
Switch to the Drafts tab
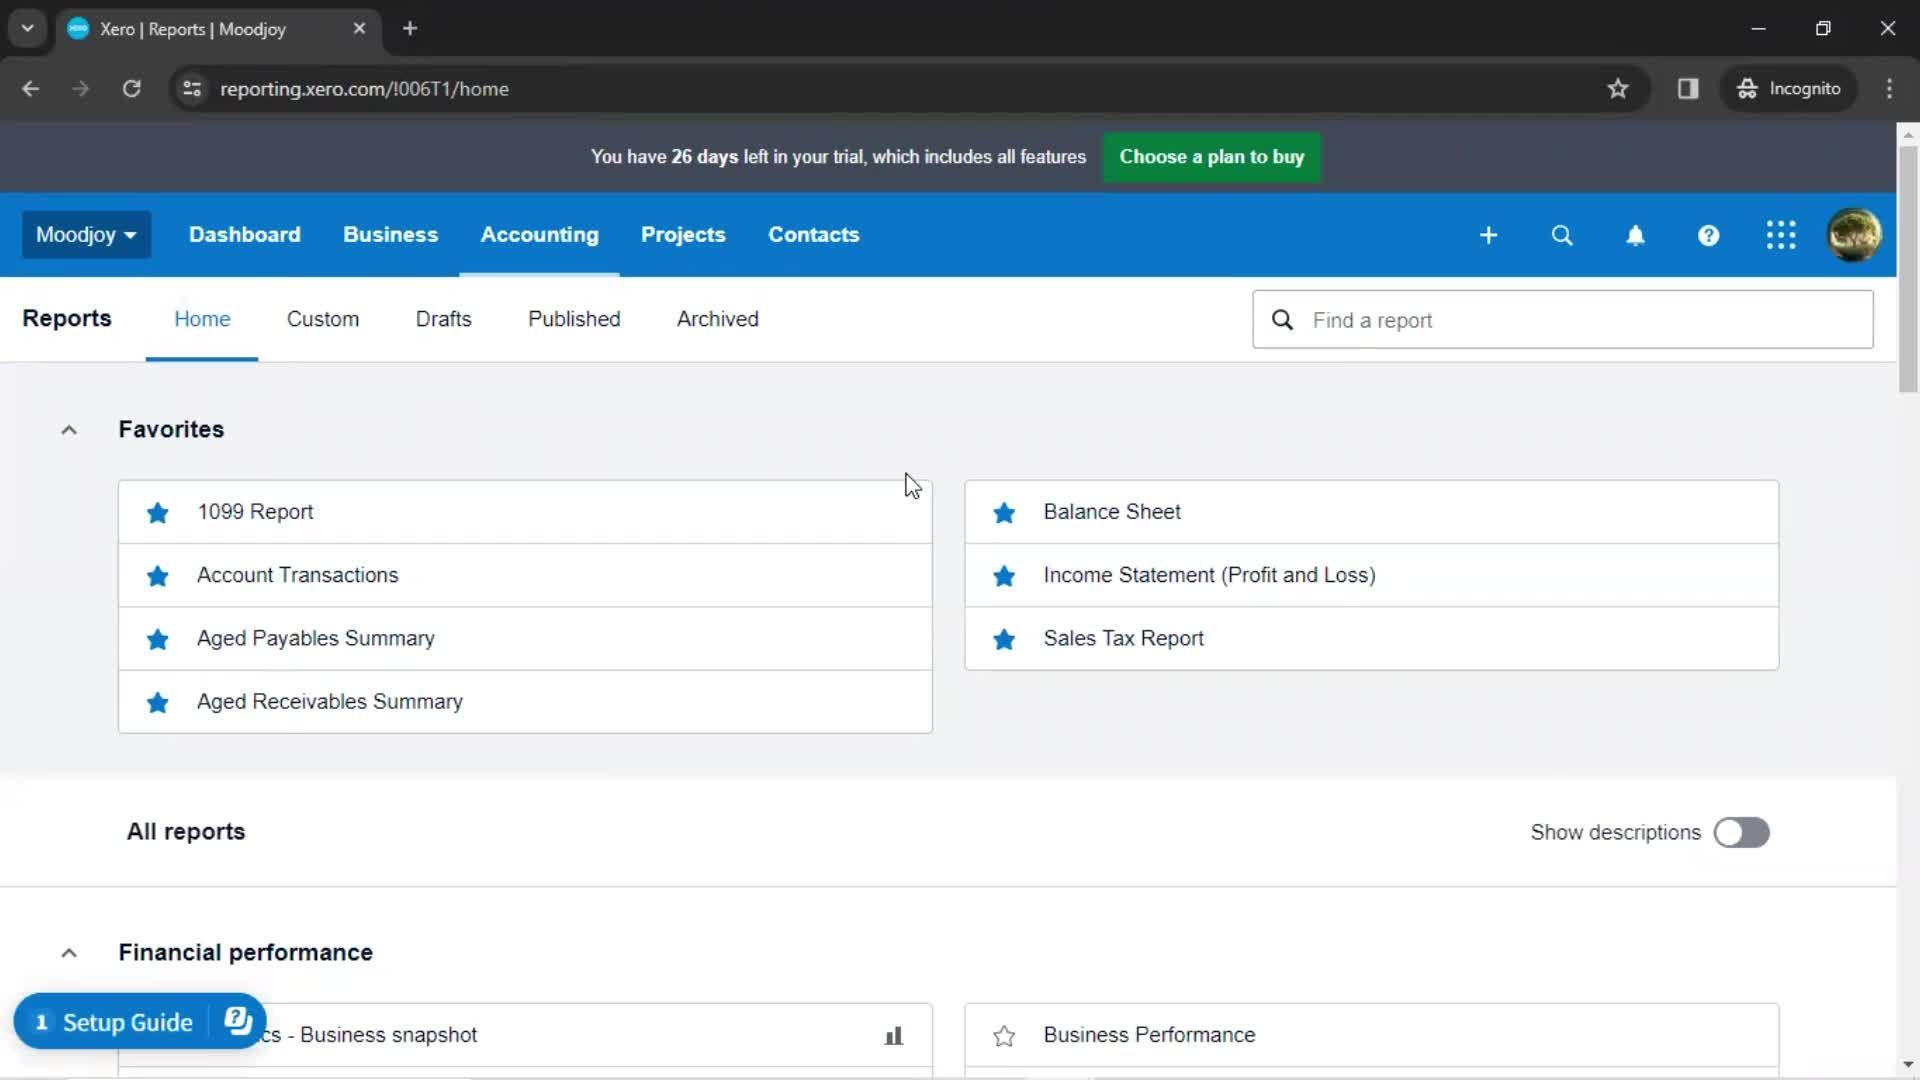pos(443,319)
